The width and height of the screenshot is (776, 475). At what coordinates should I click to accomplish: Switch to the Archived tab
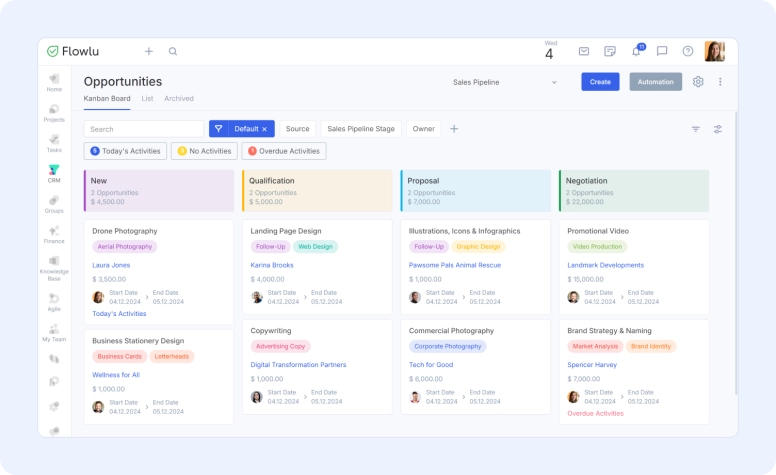(179, 99)
